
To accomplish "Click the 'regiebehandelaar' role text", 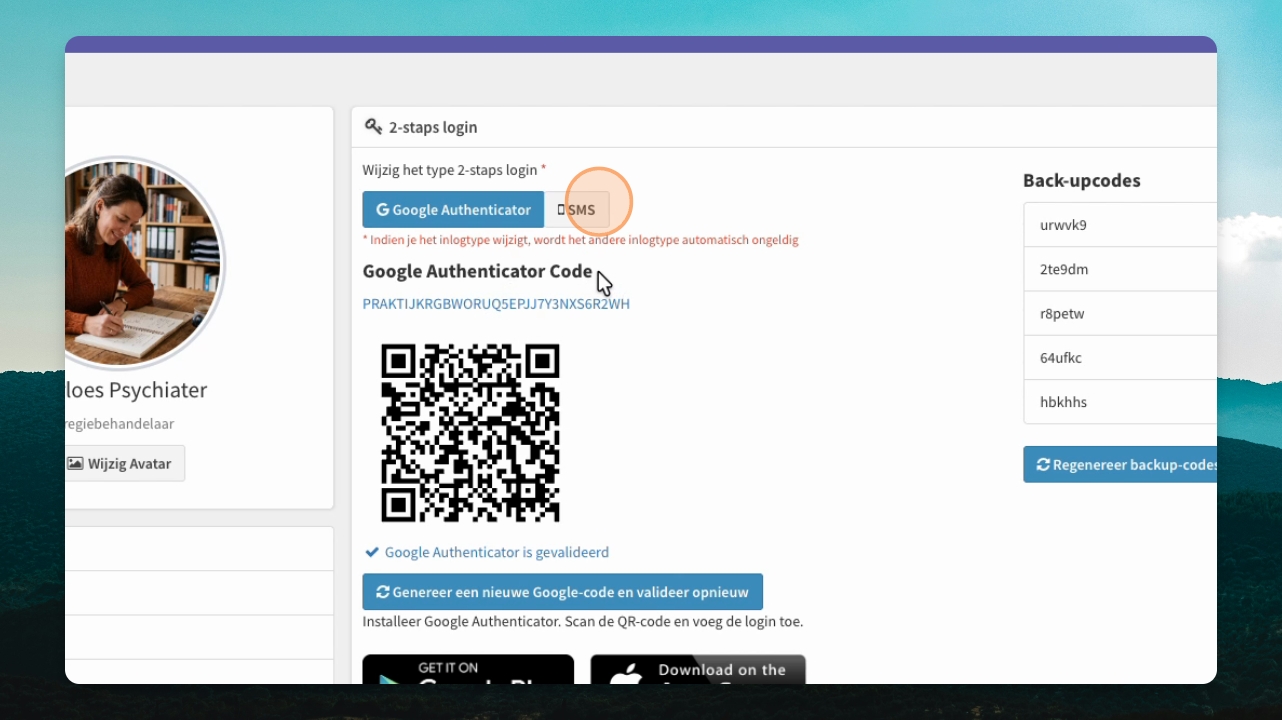I will (120, 424).
